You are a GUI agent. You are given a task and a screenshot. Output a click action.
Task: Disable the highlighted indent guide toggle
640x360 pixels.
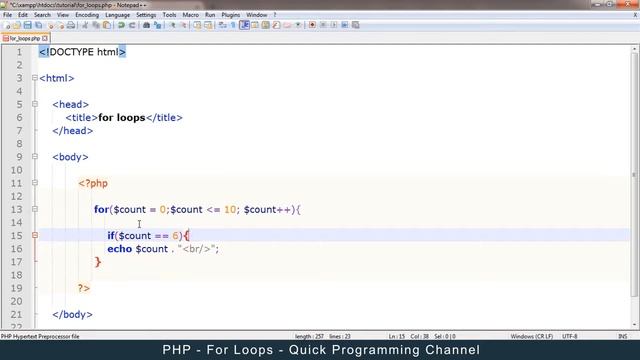coord(244,25)
